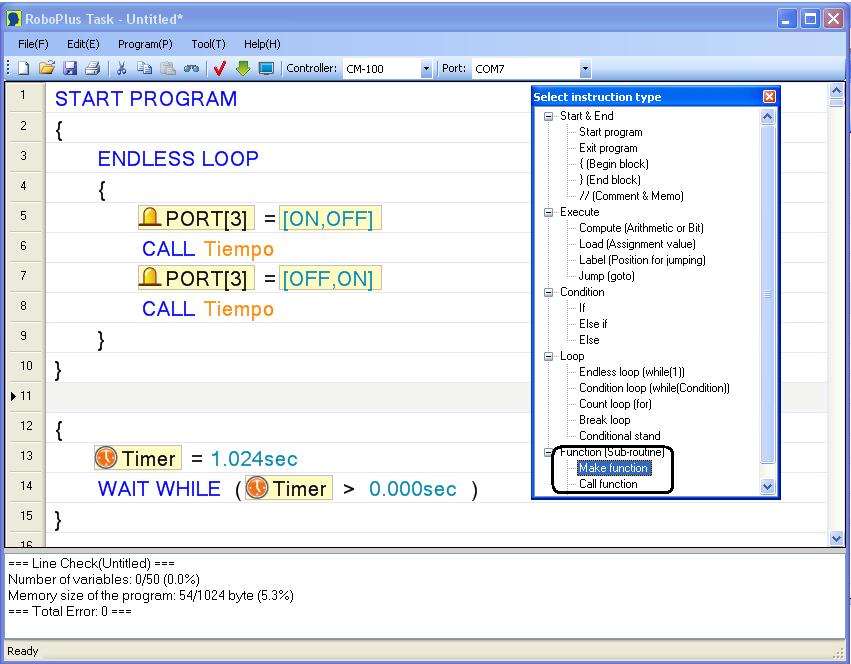Click CALL Tiempo on line 8
This screenshot has width=851, height=664.
(x=208, y=308)
